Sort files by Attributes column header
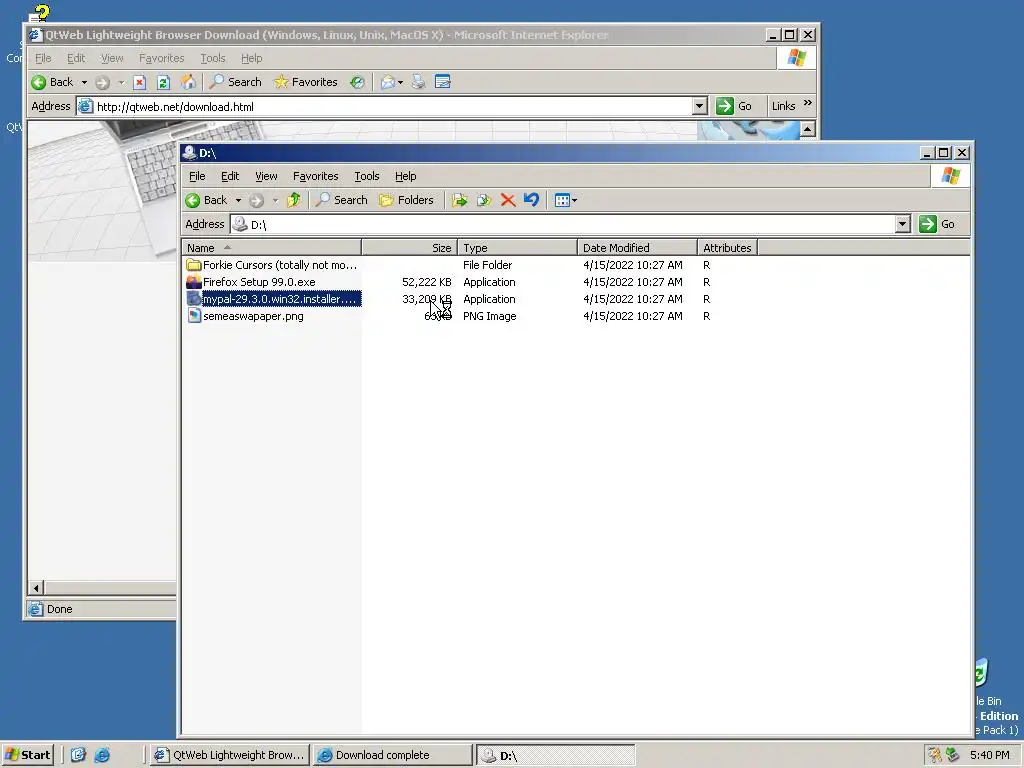The width and height of the screenshot is (1024, 768). tap(727, 248)
